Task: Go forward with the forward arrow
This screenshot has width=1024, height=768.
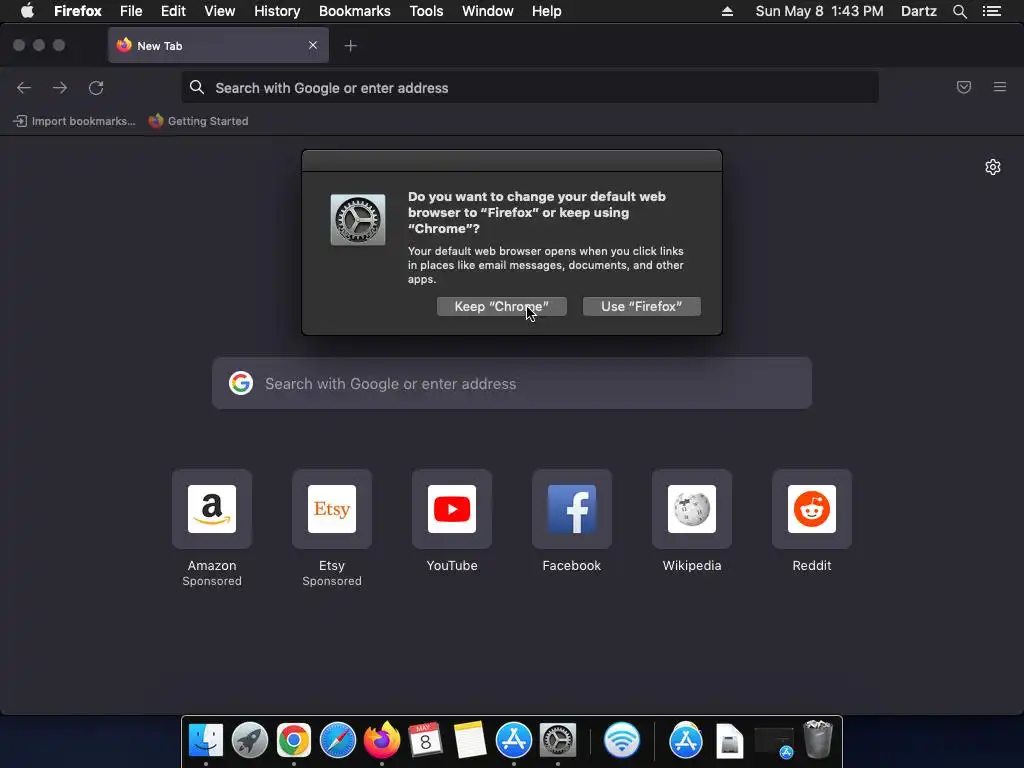Action: click(x=60, y=88)
